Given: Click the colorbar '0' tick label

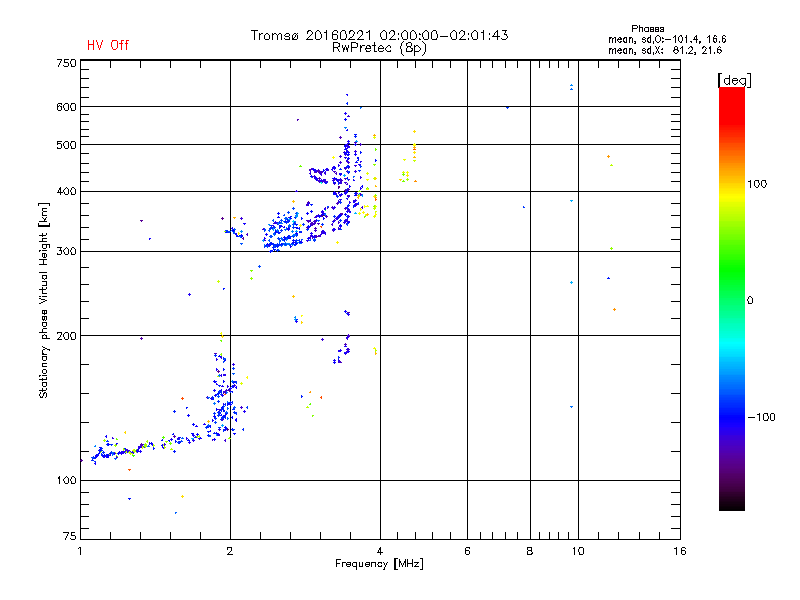Looking at the screenshot, I should 750,301.
